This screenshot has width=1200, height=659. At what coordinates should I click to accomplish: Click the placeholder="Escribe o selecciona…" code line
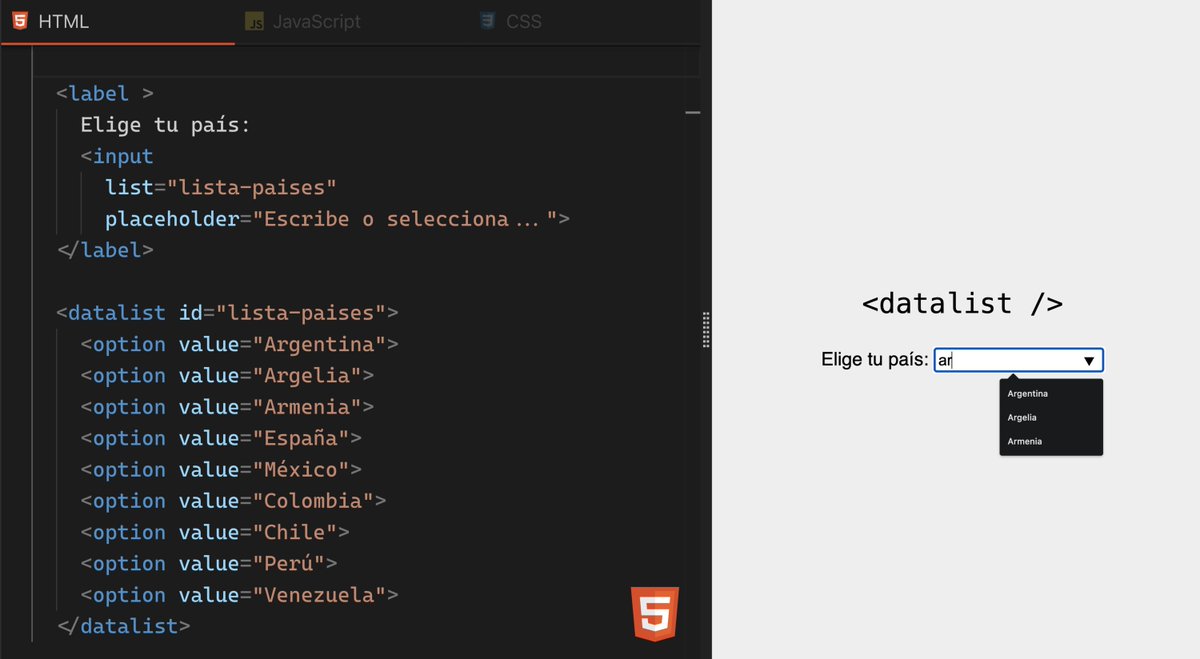tap(337, 219)
